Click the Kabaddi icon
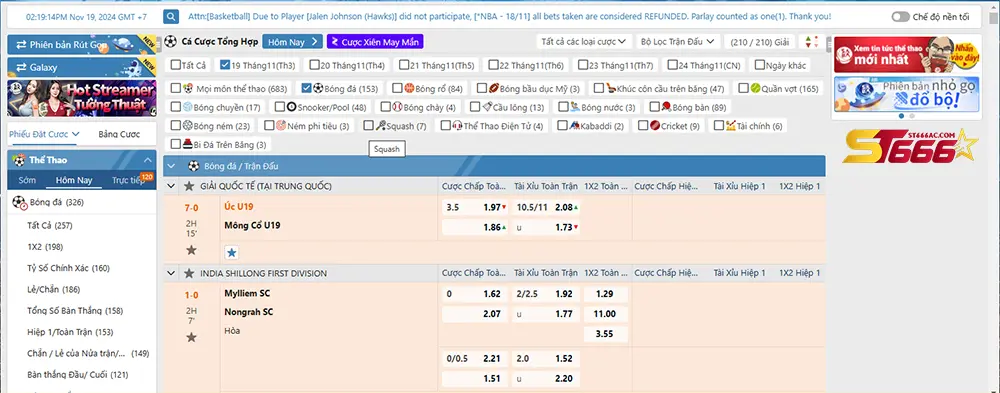The width and height of the screenshot is (1000, 393). point(575,126)
